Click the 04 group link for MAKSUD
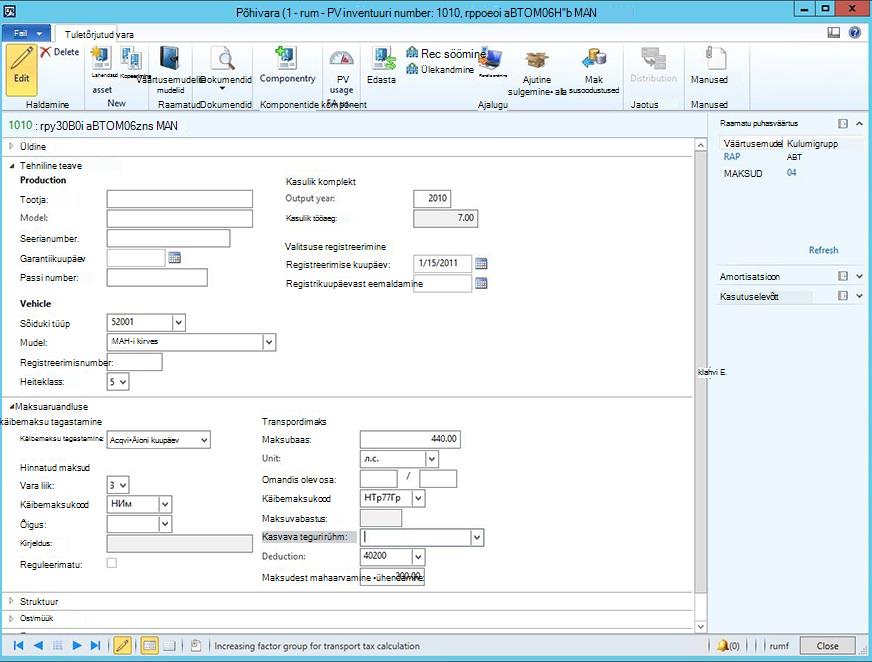This screenshot has height=662, width=872. pos(791,173)
